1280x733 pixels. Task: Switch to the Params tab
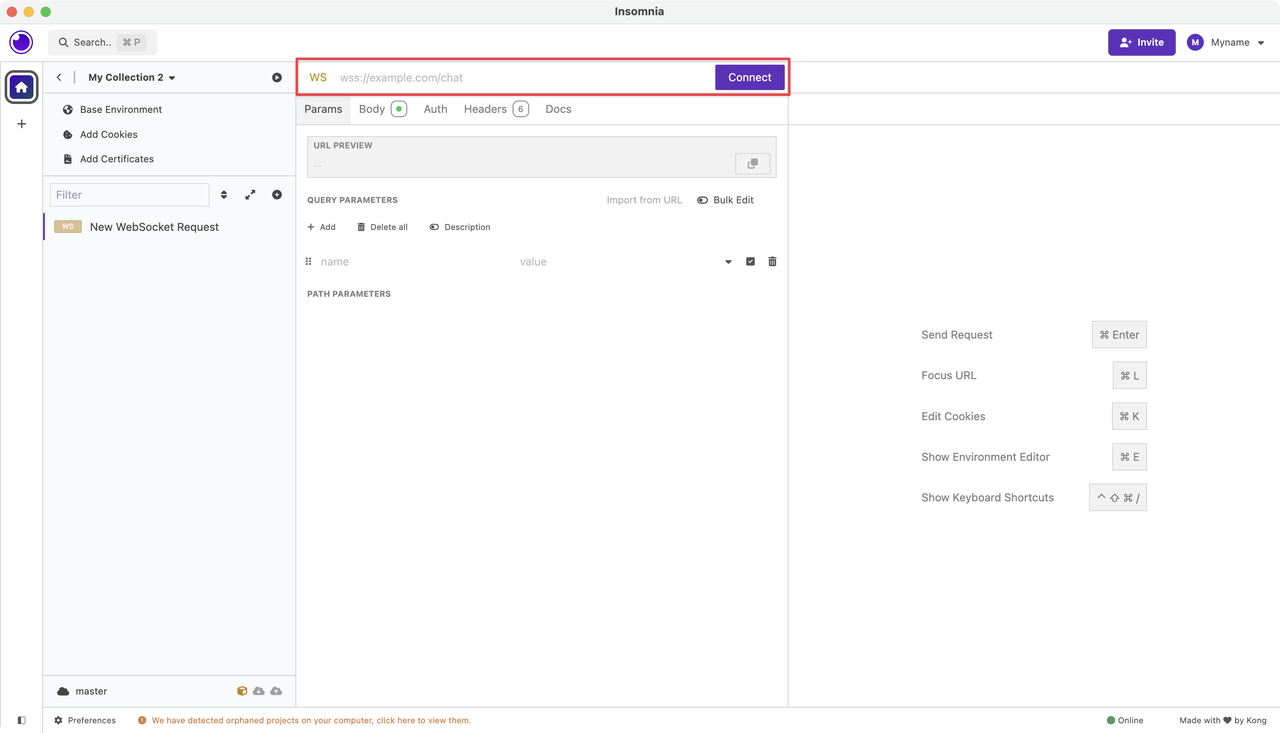323,109
